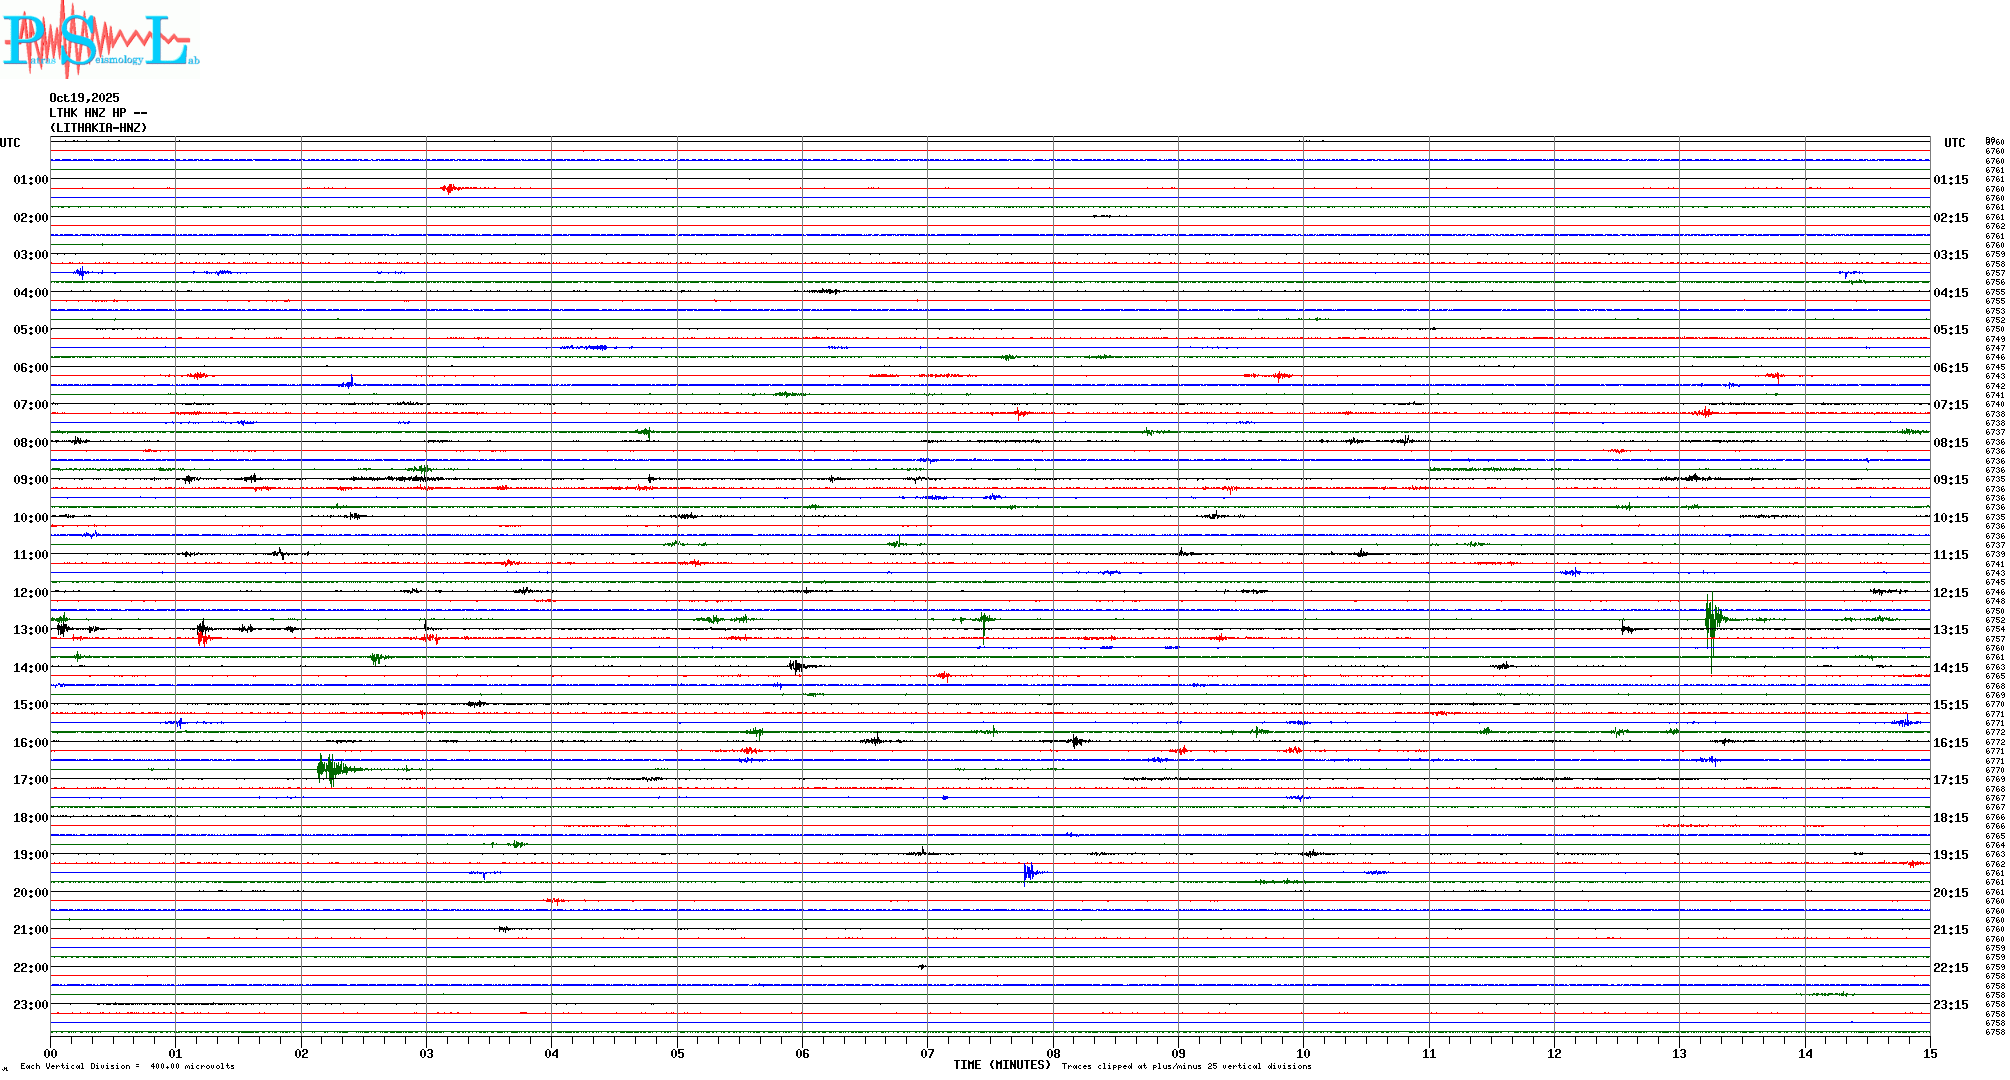Click the large green seismic event near minute 13
This screenshot has width=2010, height=1080.
(1712, 620)
